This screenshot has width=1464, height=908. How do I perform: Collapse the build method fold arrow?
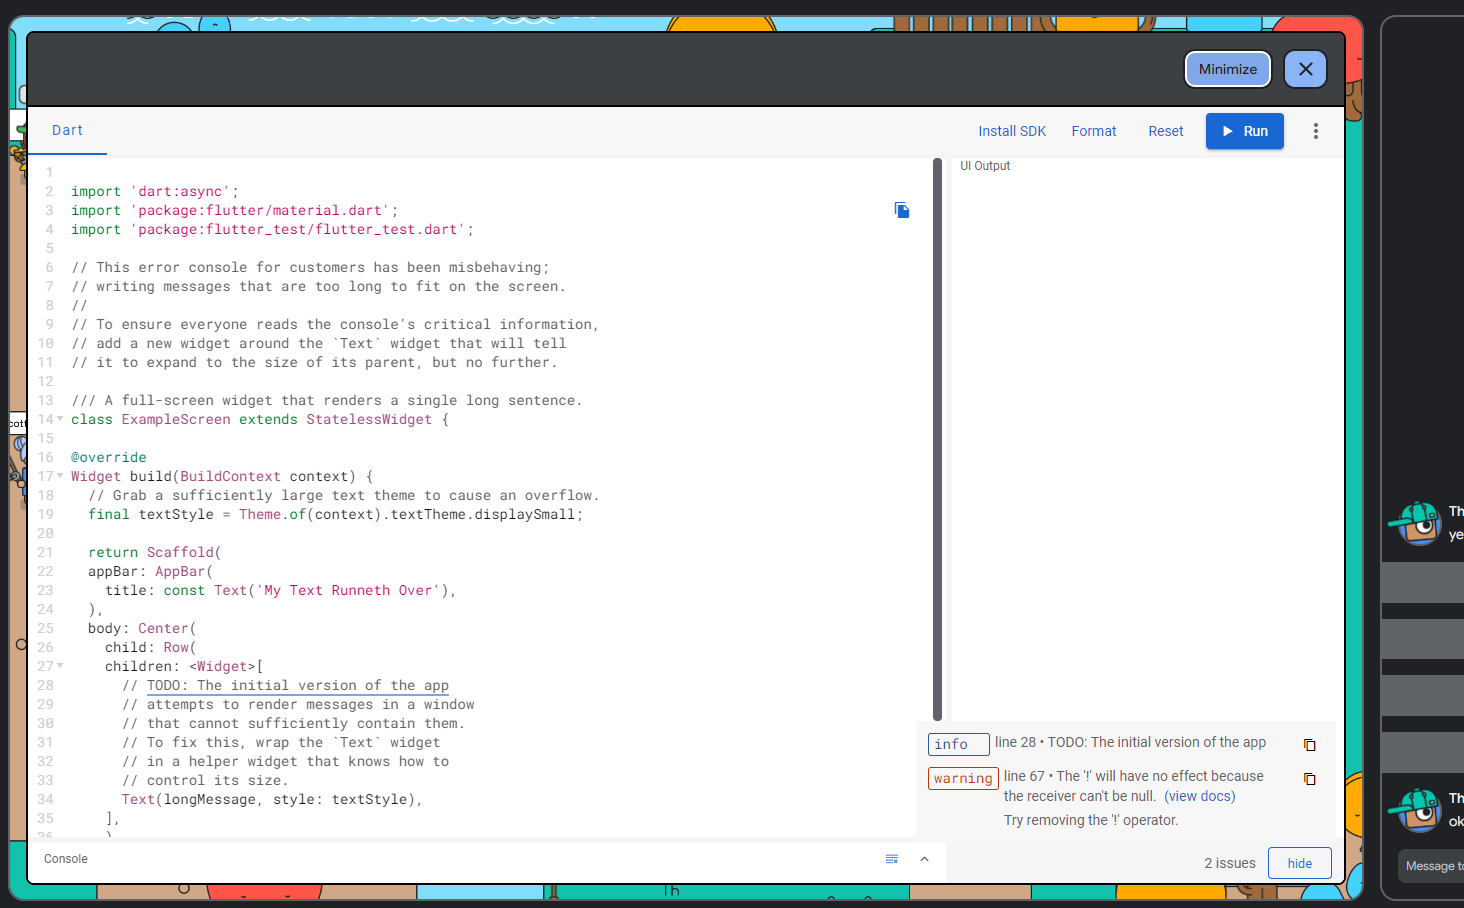[x=60, y=476]
